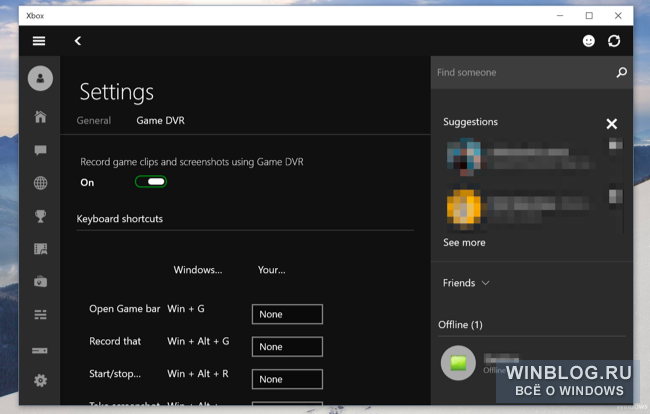The image size is (650, 414).
Task: Open the profile avatar in sidebar
Action: pos(40,78)
